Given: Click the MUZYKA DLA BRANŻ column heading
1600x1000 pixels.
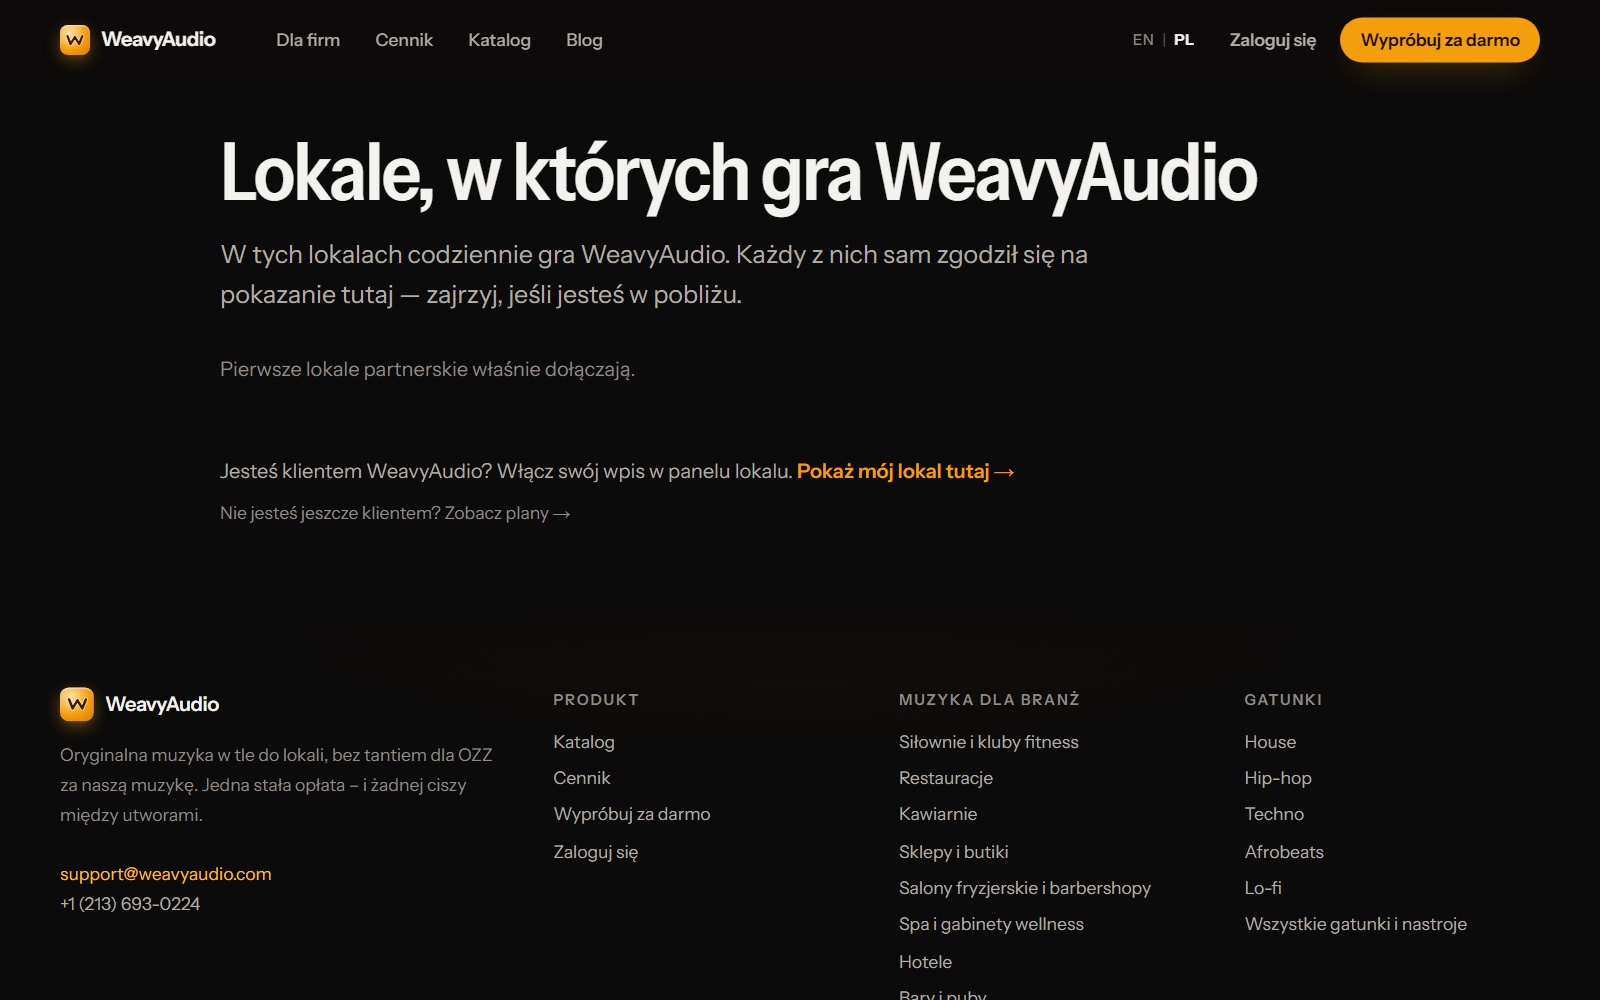Looking at the screenshot, I should pos(989,700).
